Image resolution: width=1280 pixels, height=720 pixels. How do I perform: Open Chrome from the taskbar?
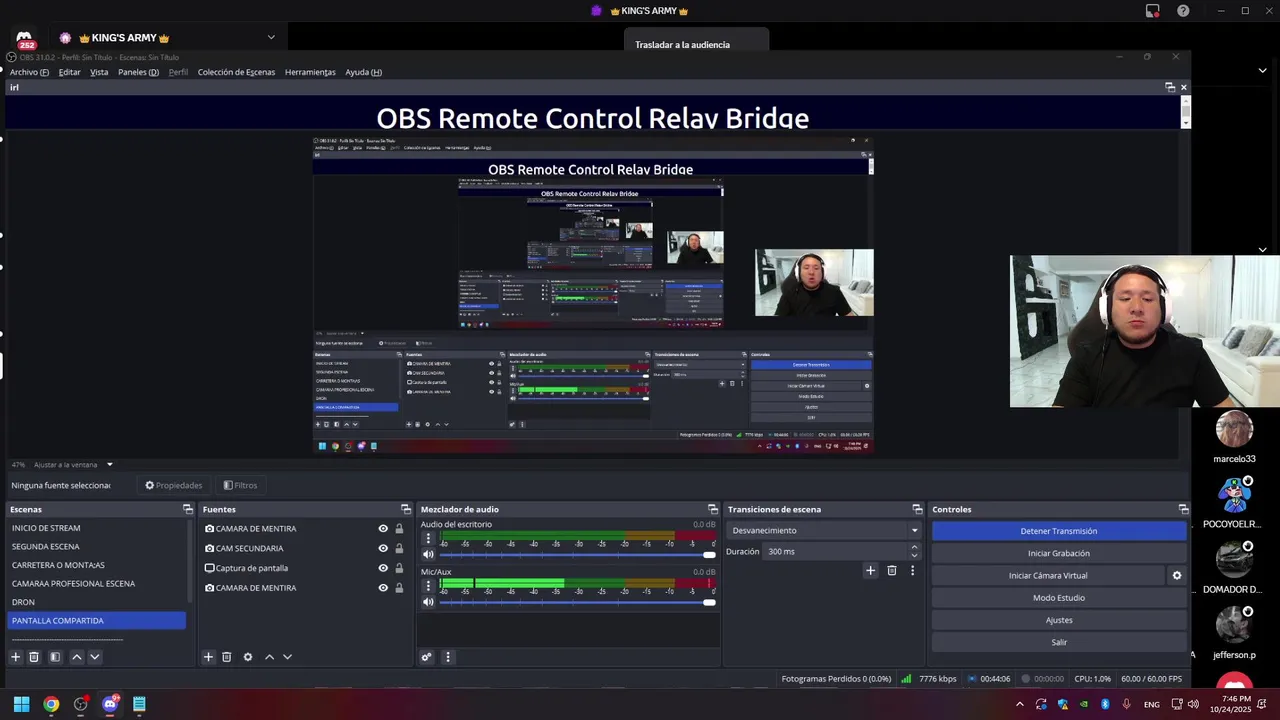point(51,704)
